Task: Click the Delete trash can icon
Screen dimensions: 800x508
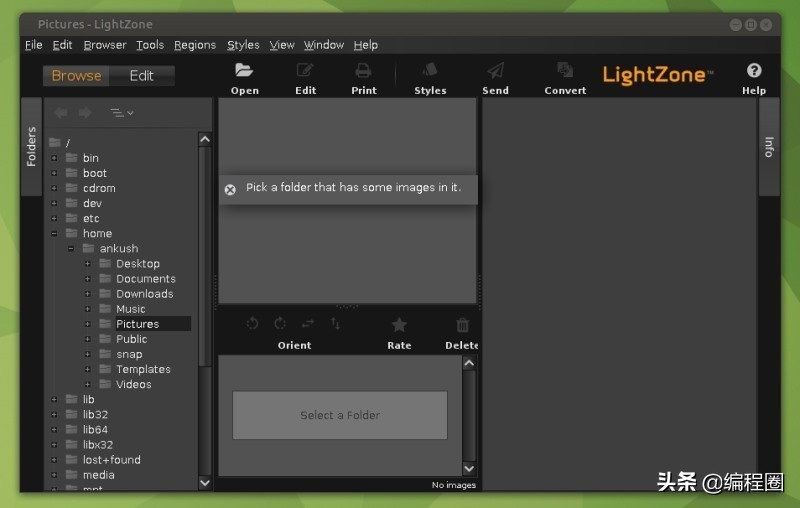Action: [x=462, y=324]
